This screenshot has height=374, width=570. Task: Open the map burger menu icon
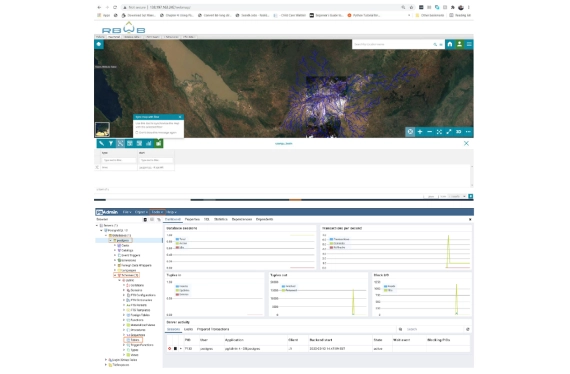point(469,44)
